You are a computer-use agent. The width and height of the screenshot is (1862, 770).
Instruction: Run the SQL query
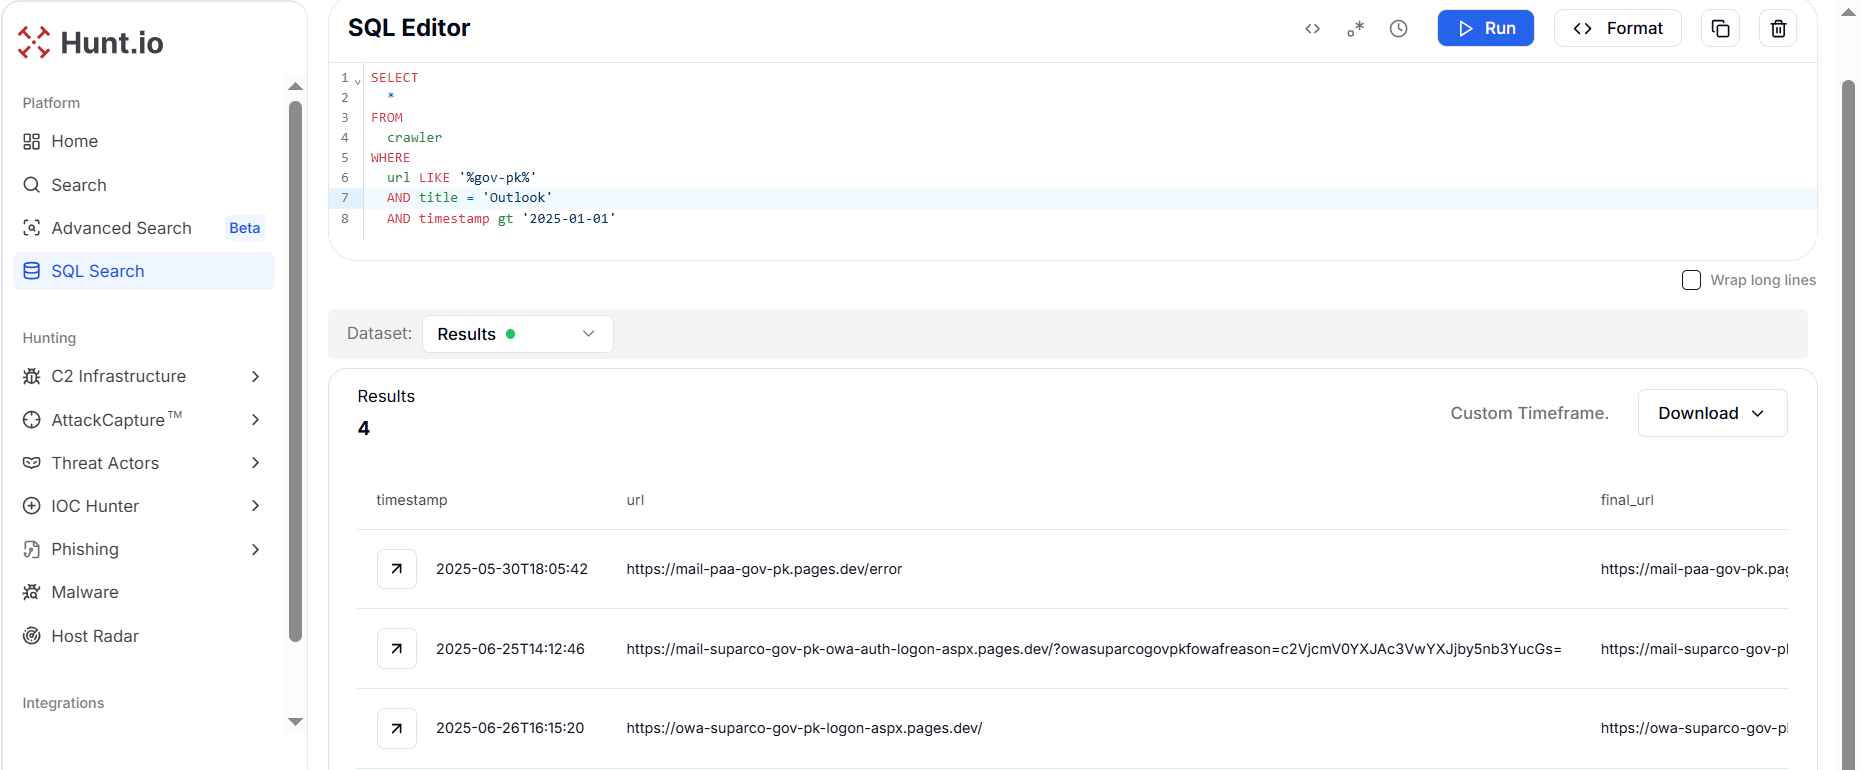click(x=1485, y=29)
